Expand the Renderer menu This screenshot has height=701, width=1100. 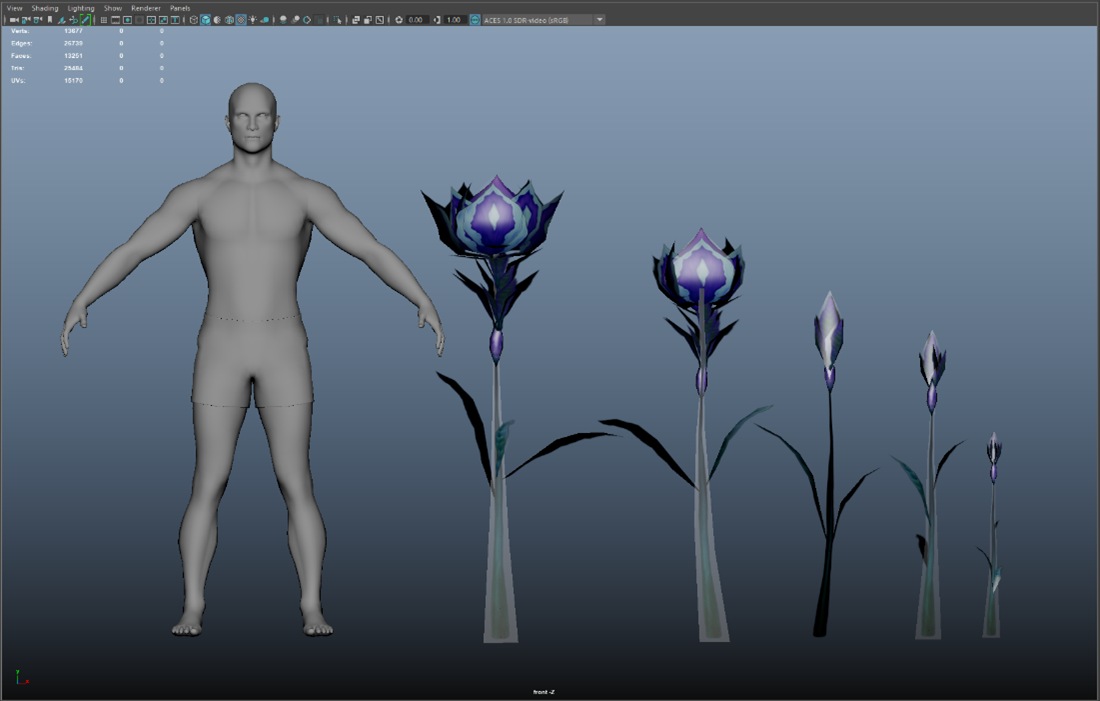click(x=146, y=8)
